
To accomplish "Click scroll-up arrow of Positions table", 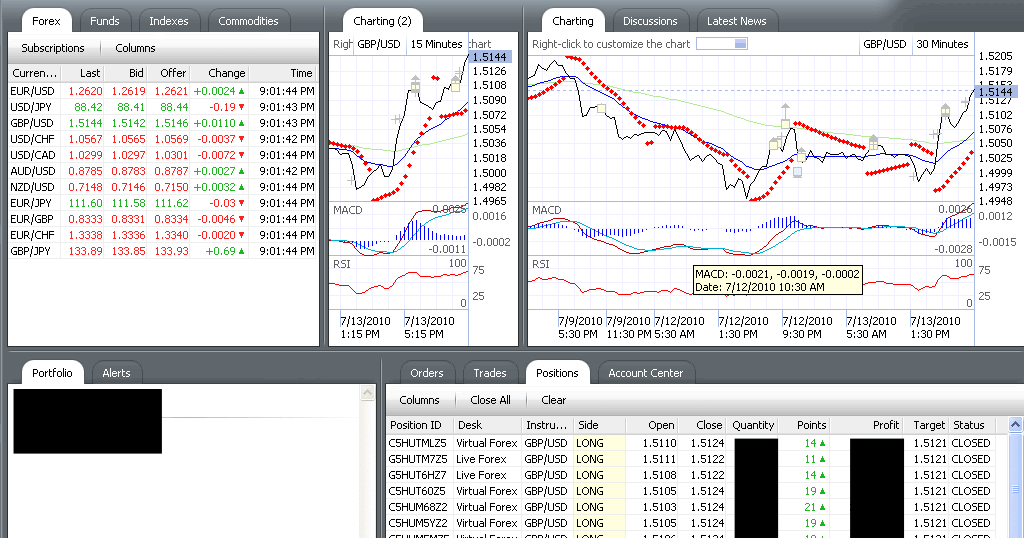I will click(x=1016, y=424).
